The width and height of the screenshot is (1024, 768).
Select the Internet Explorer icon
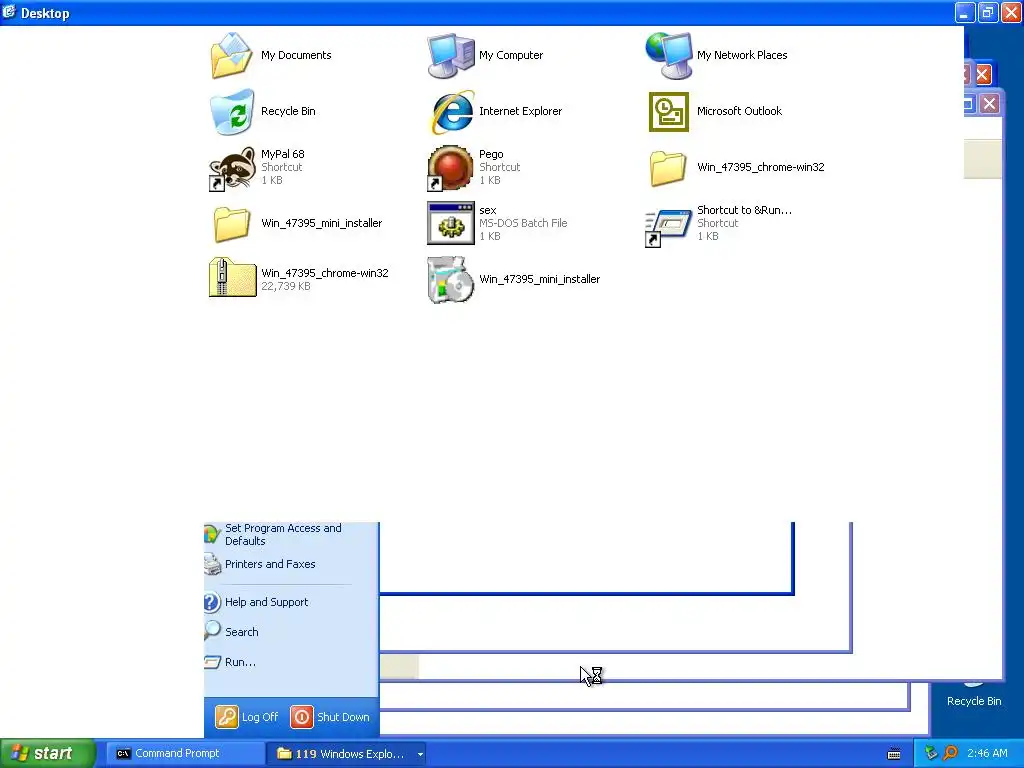tap(452, 112)
